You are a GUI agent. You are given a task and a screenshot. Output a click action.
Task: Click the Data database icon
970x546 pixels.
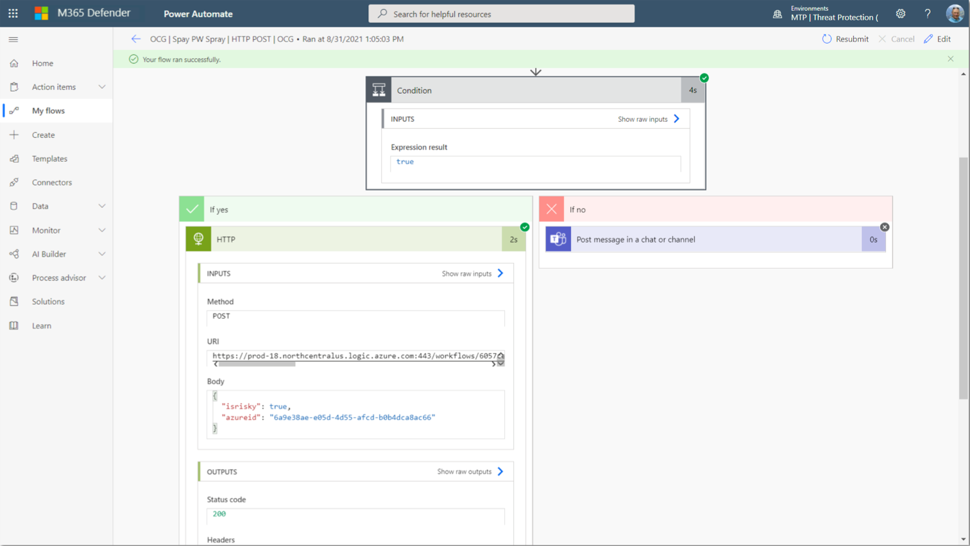[x=14, y=206]
